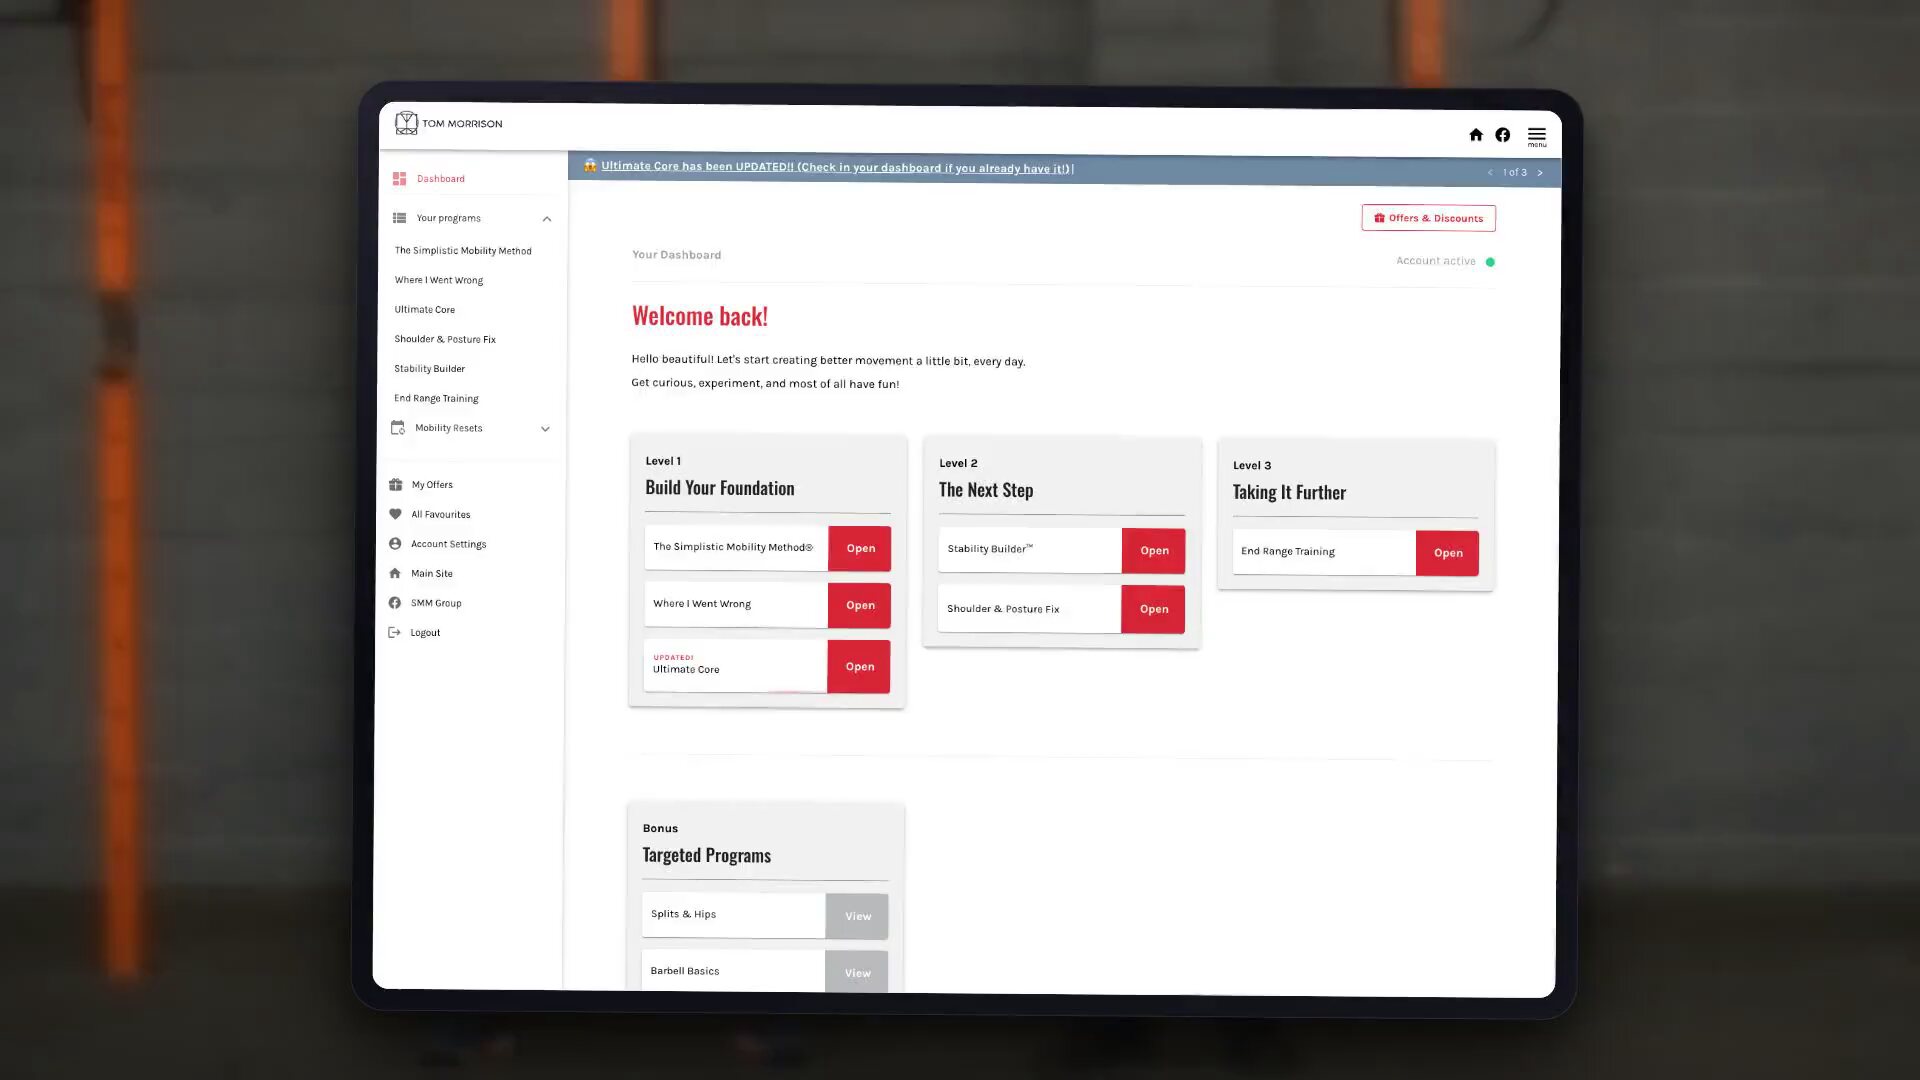Screen dimensions: 1920x1080
Task: Click the Ultimate Core updated announcement link
Action: [836, 167]
